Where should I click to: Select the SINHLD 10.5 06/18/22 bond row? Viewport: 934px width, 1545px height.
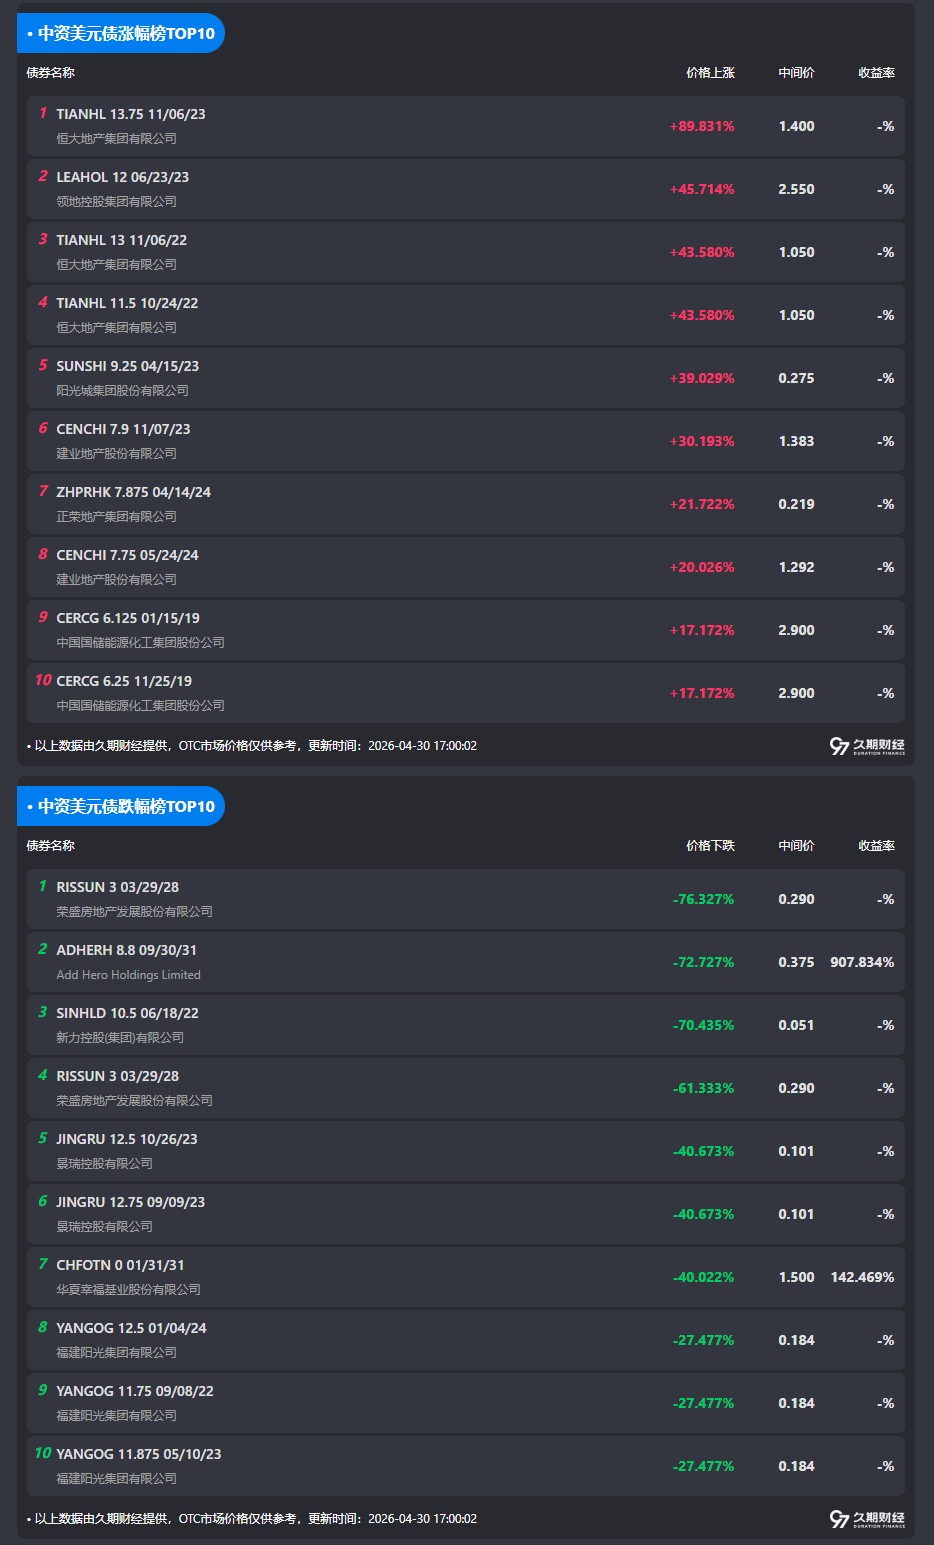tap(127, 1014)
